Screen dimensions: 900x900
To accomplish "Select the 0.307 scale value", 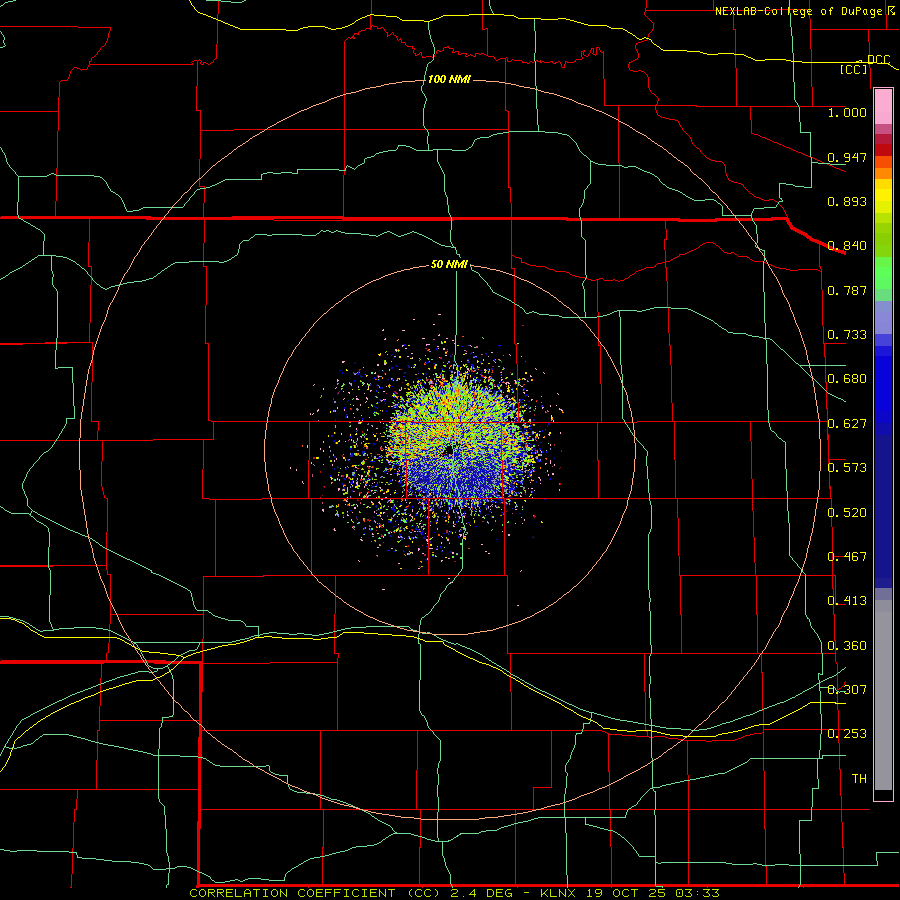I will pyautogui.click(x=847, y=690).
